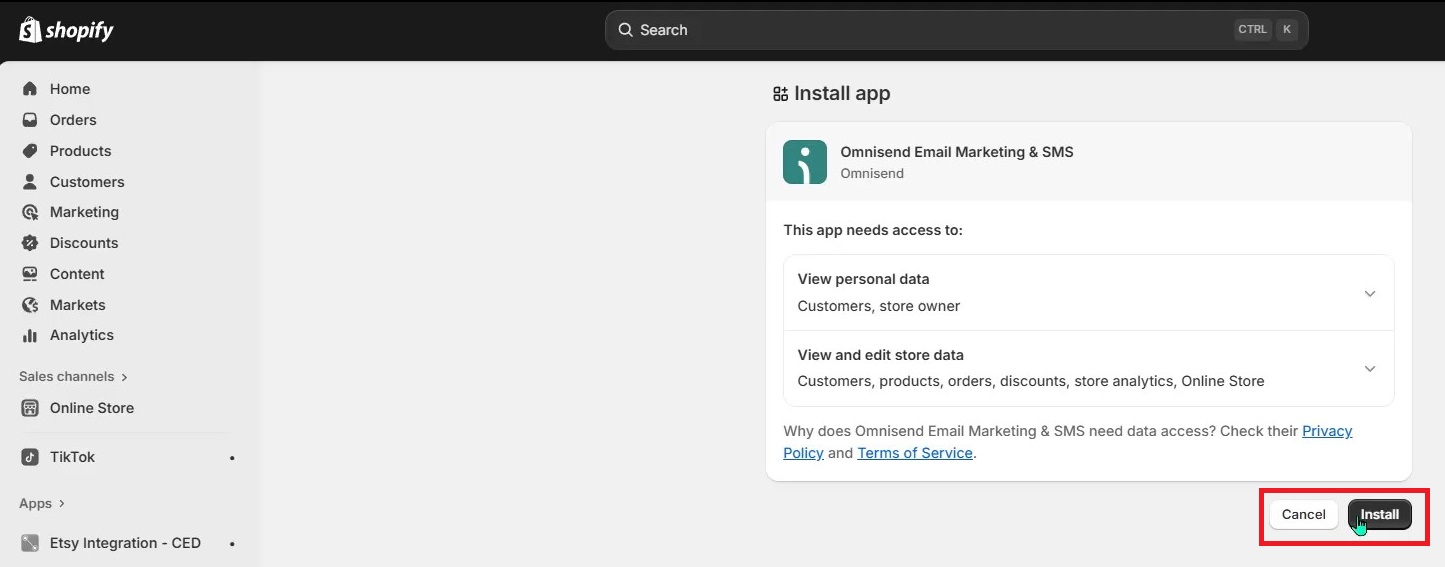
Task: Click the Products tag icon
Action: pyautogui.click(x=30, y=151)
